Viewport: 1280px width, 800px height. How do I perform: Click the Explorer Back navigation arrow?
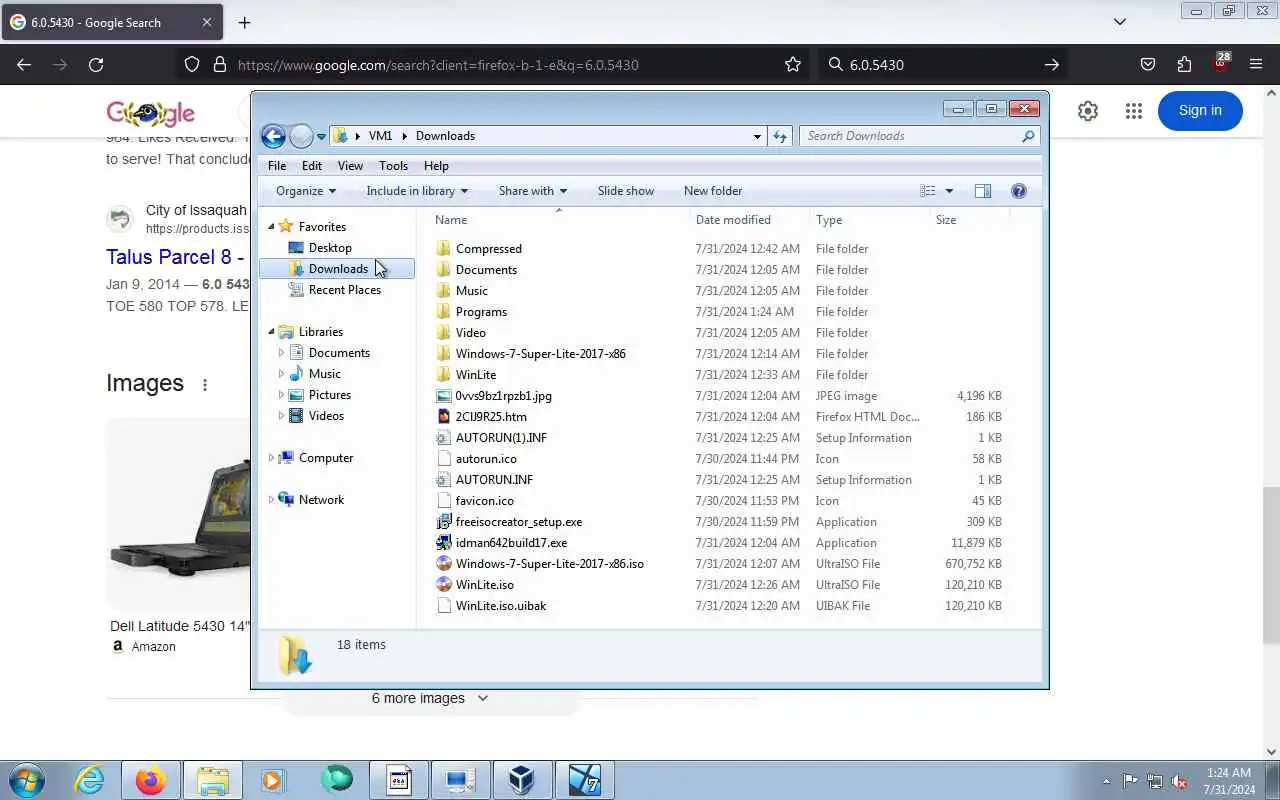[x=273, y=136]
